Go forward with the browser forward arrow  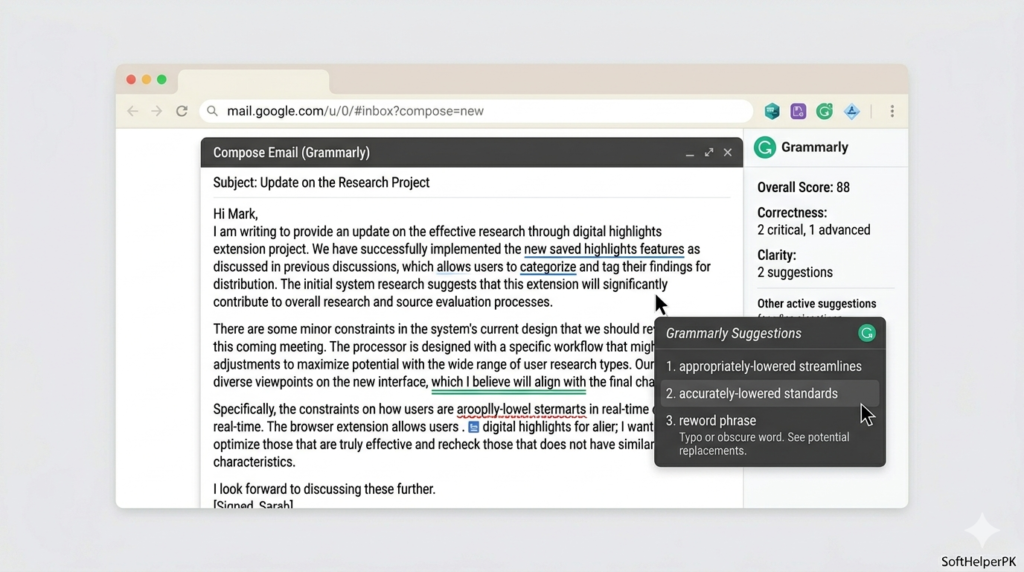(x=157, y=111)
